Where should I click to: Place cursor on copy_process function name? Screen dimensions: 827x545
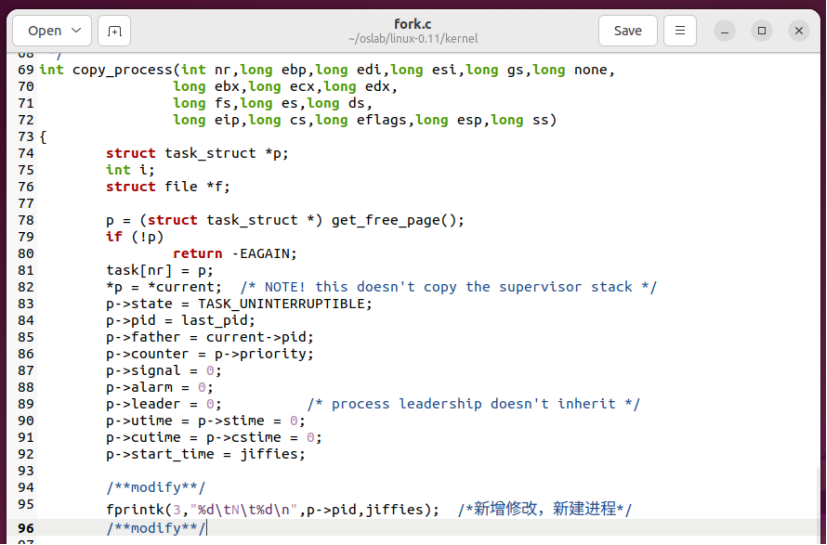[x=122, y=70]
